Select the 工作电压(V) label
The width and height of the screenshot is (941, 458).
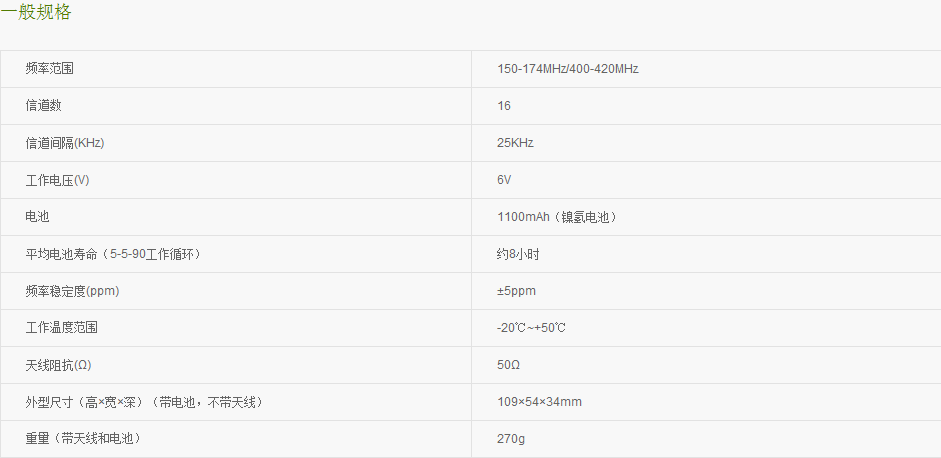coord(57,180)
